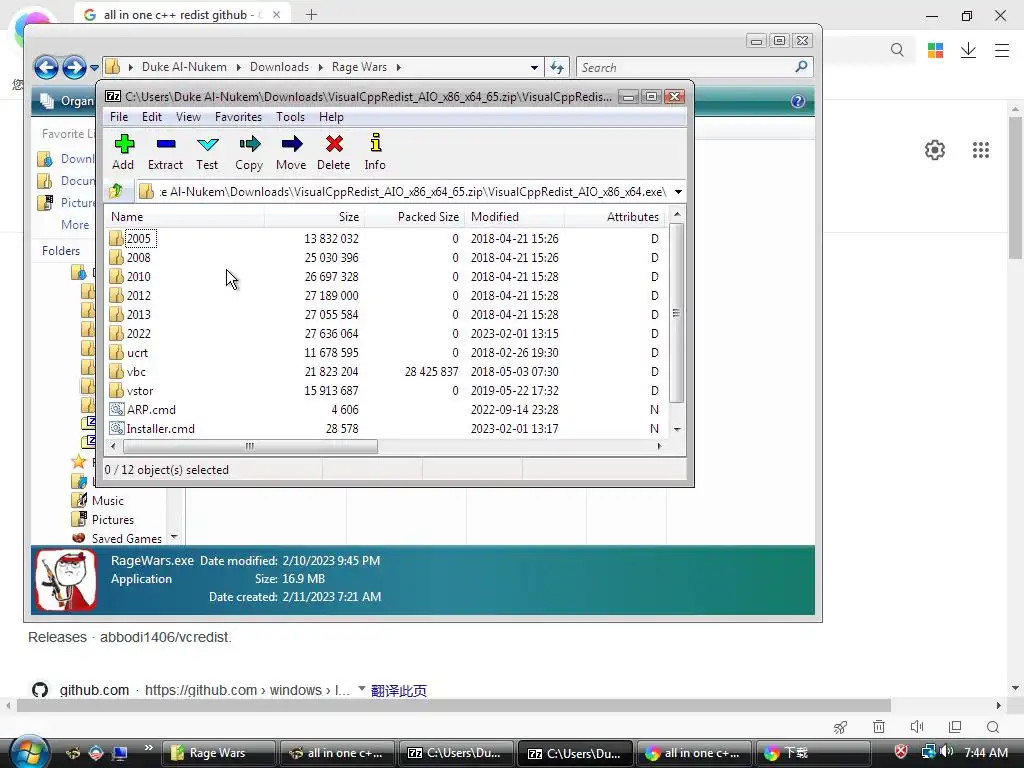Click the Copy toolbar icon

click(249, 144)
